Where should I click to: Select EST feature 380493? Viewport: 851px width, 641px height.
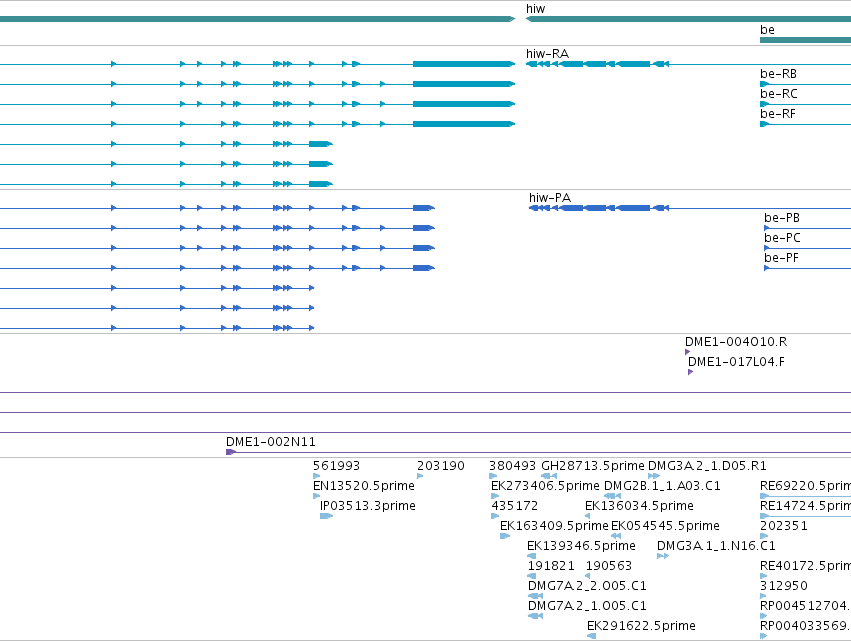tap(512, 466)
